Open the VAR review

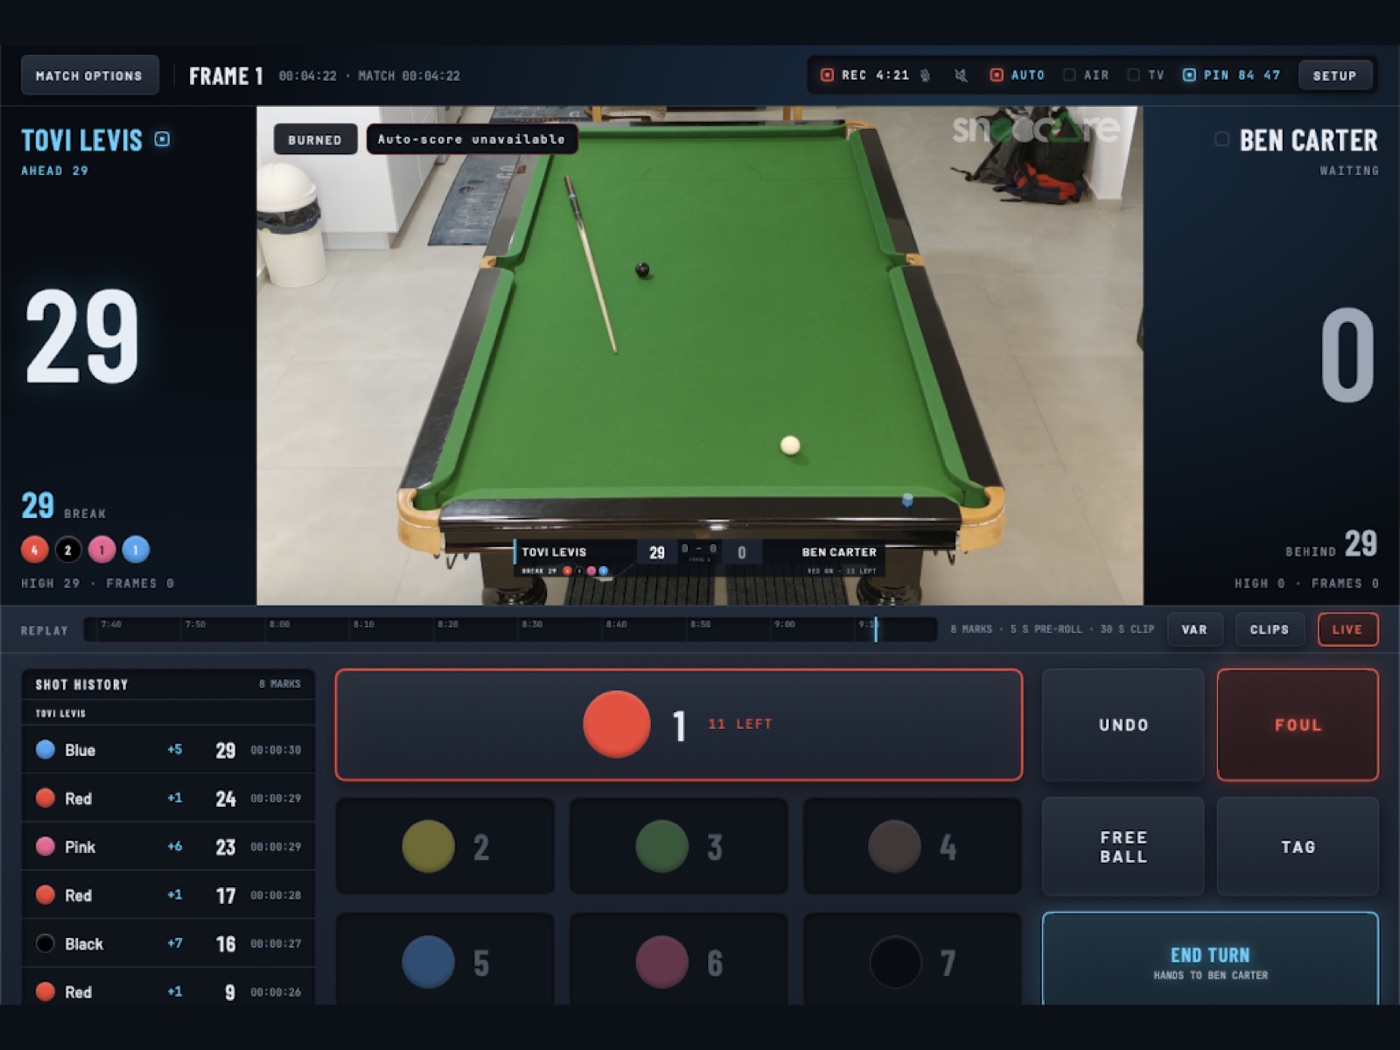(1195, 629)
